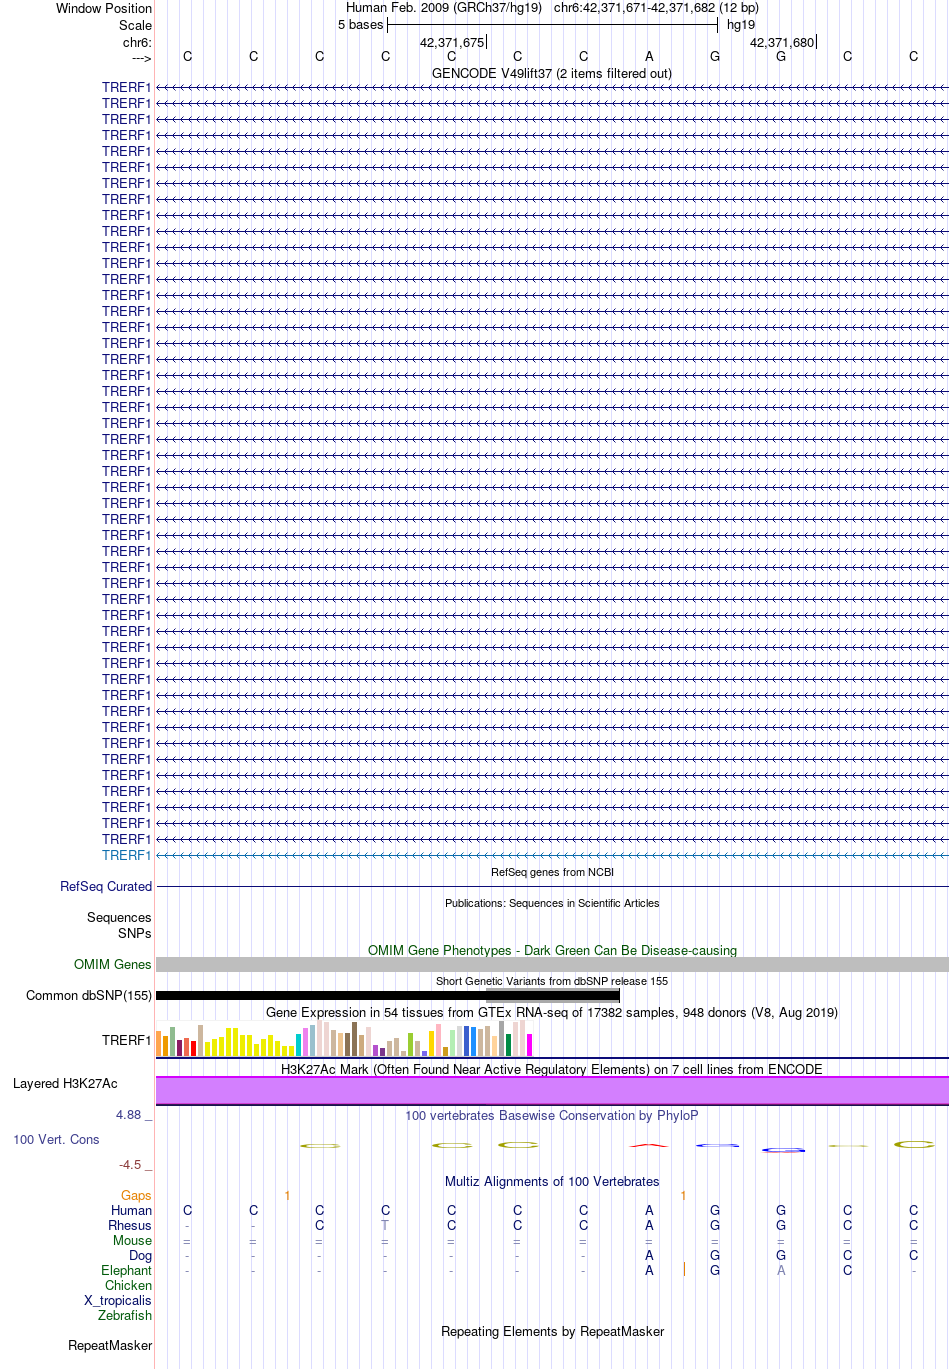950x1369 pixels.
Task: Click the red A PhyloP conservation glyph
Action: (x=649, y=1145)
